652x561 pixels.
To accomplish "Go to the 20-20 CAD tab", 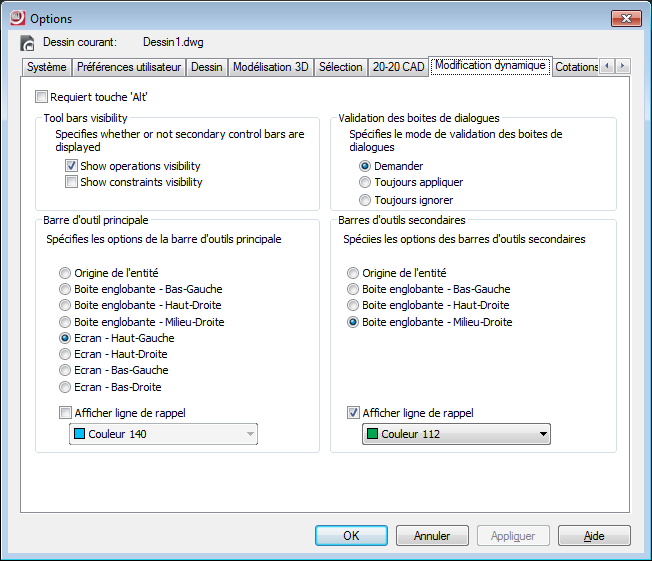I will click(x=397, y=67).
